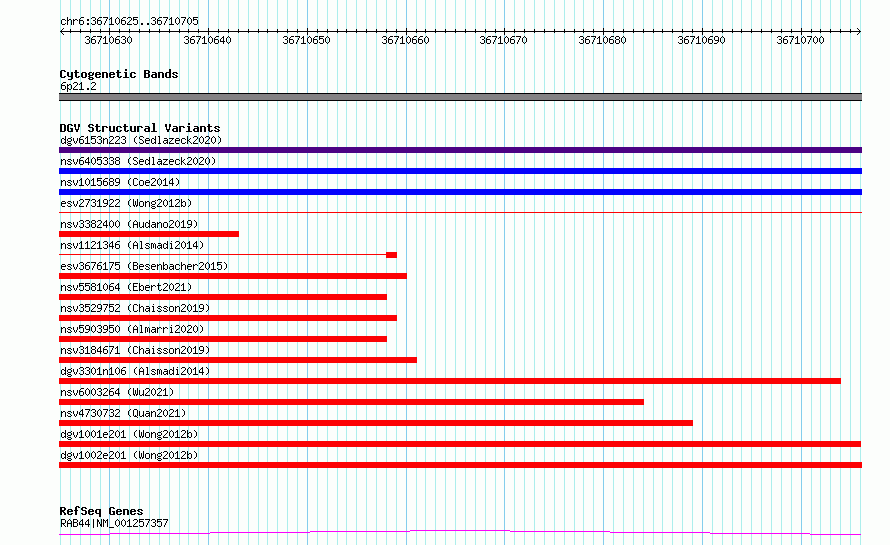Click the chr6:36710625..36710705 coordinate label
The image size is (890, 545).
129,21
